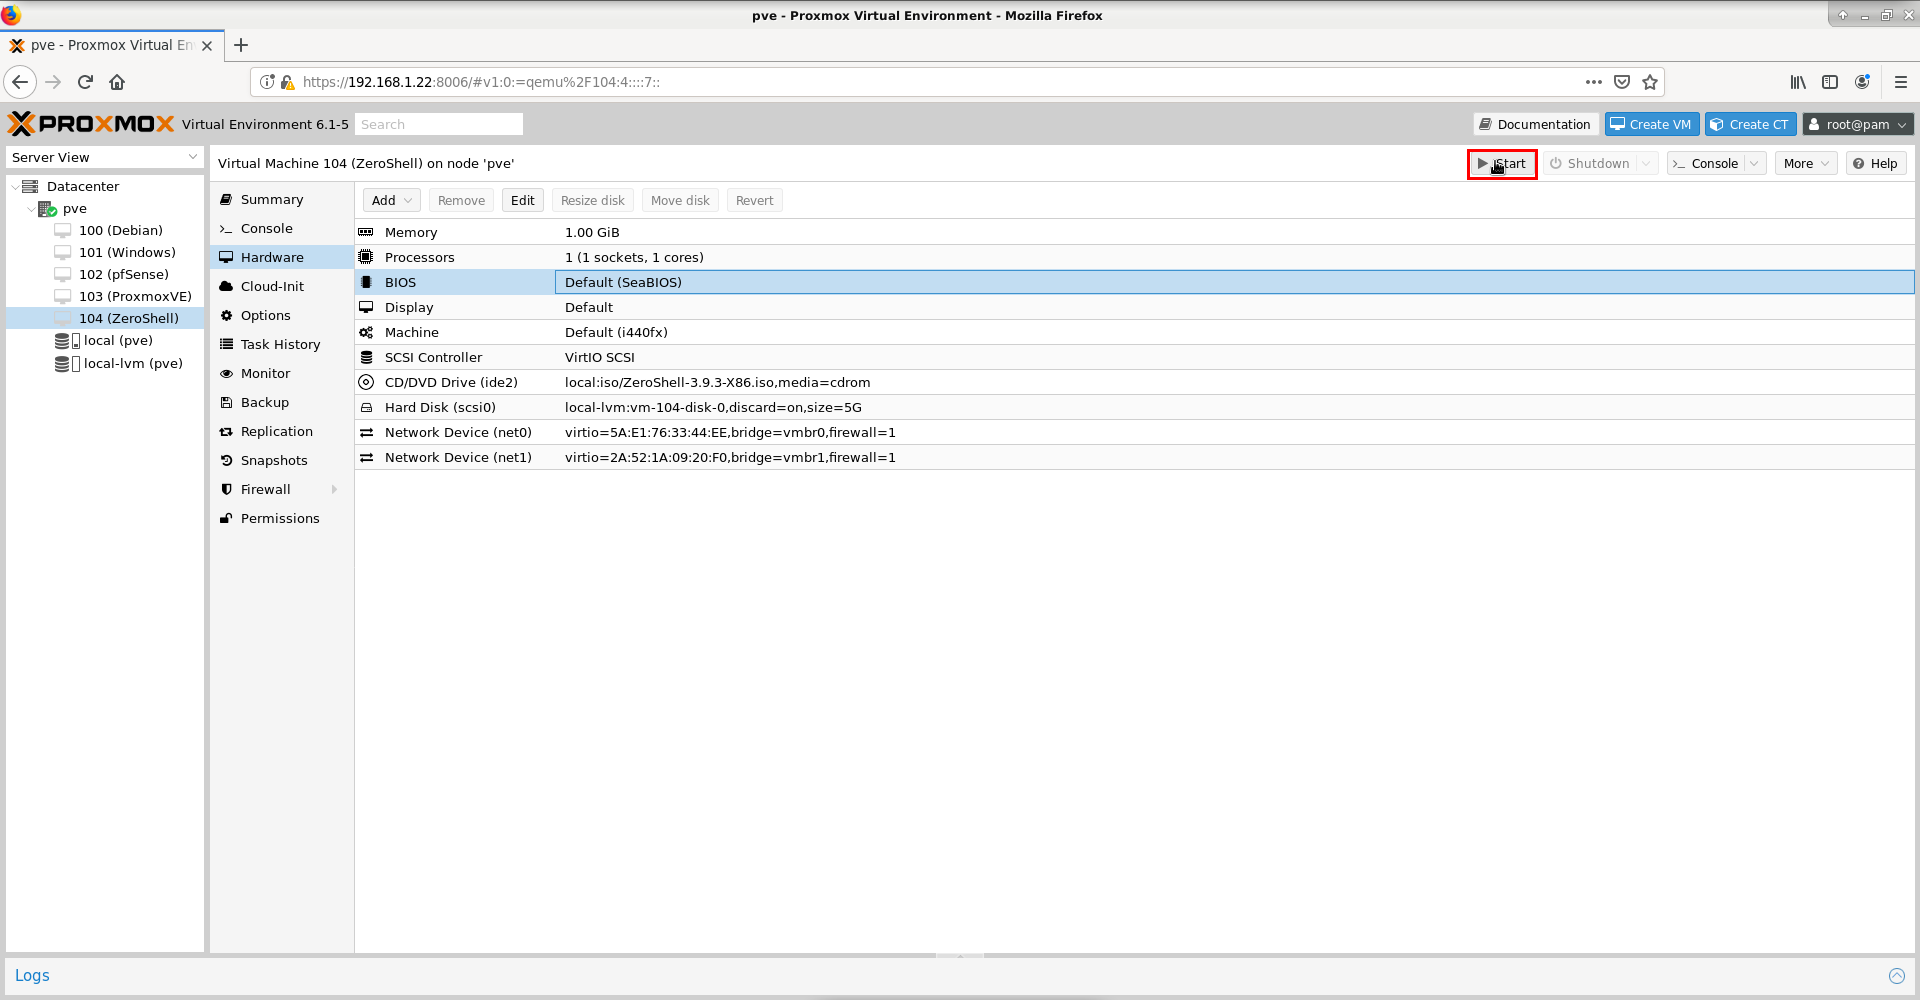Image resolution: width=1920 pixels, height=1000 pixels.
Task: Open the Firefox library icon
Action: pyautogui.click(x=1798, y=82)
